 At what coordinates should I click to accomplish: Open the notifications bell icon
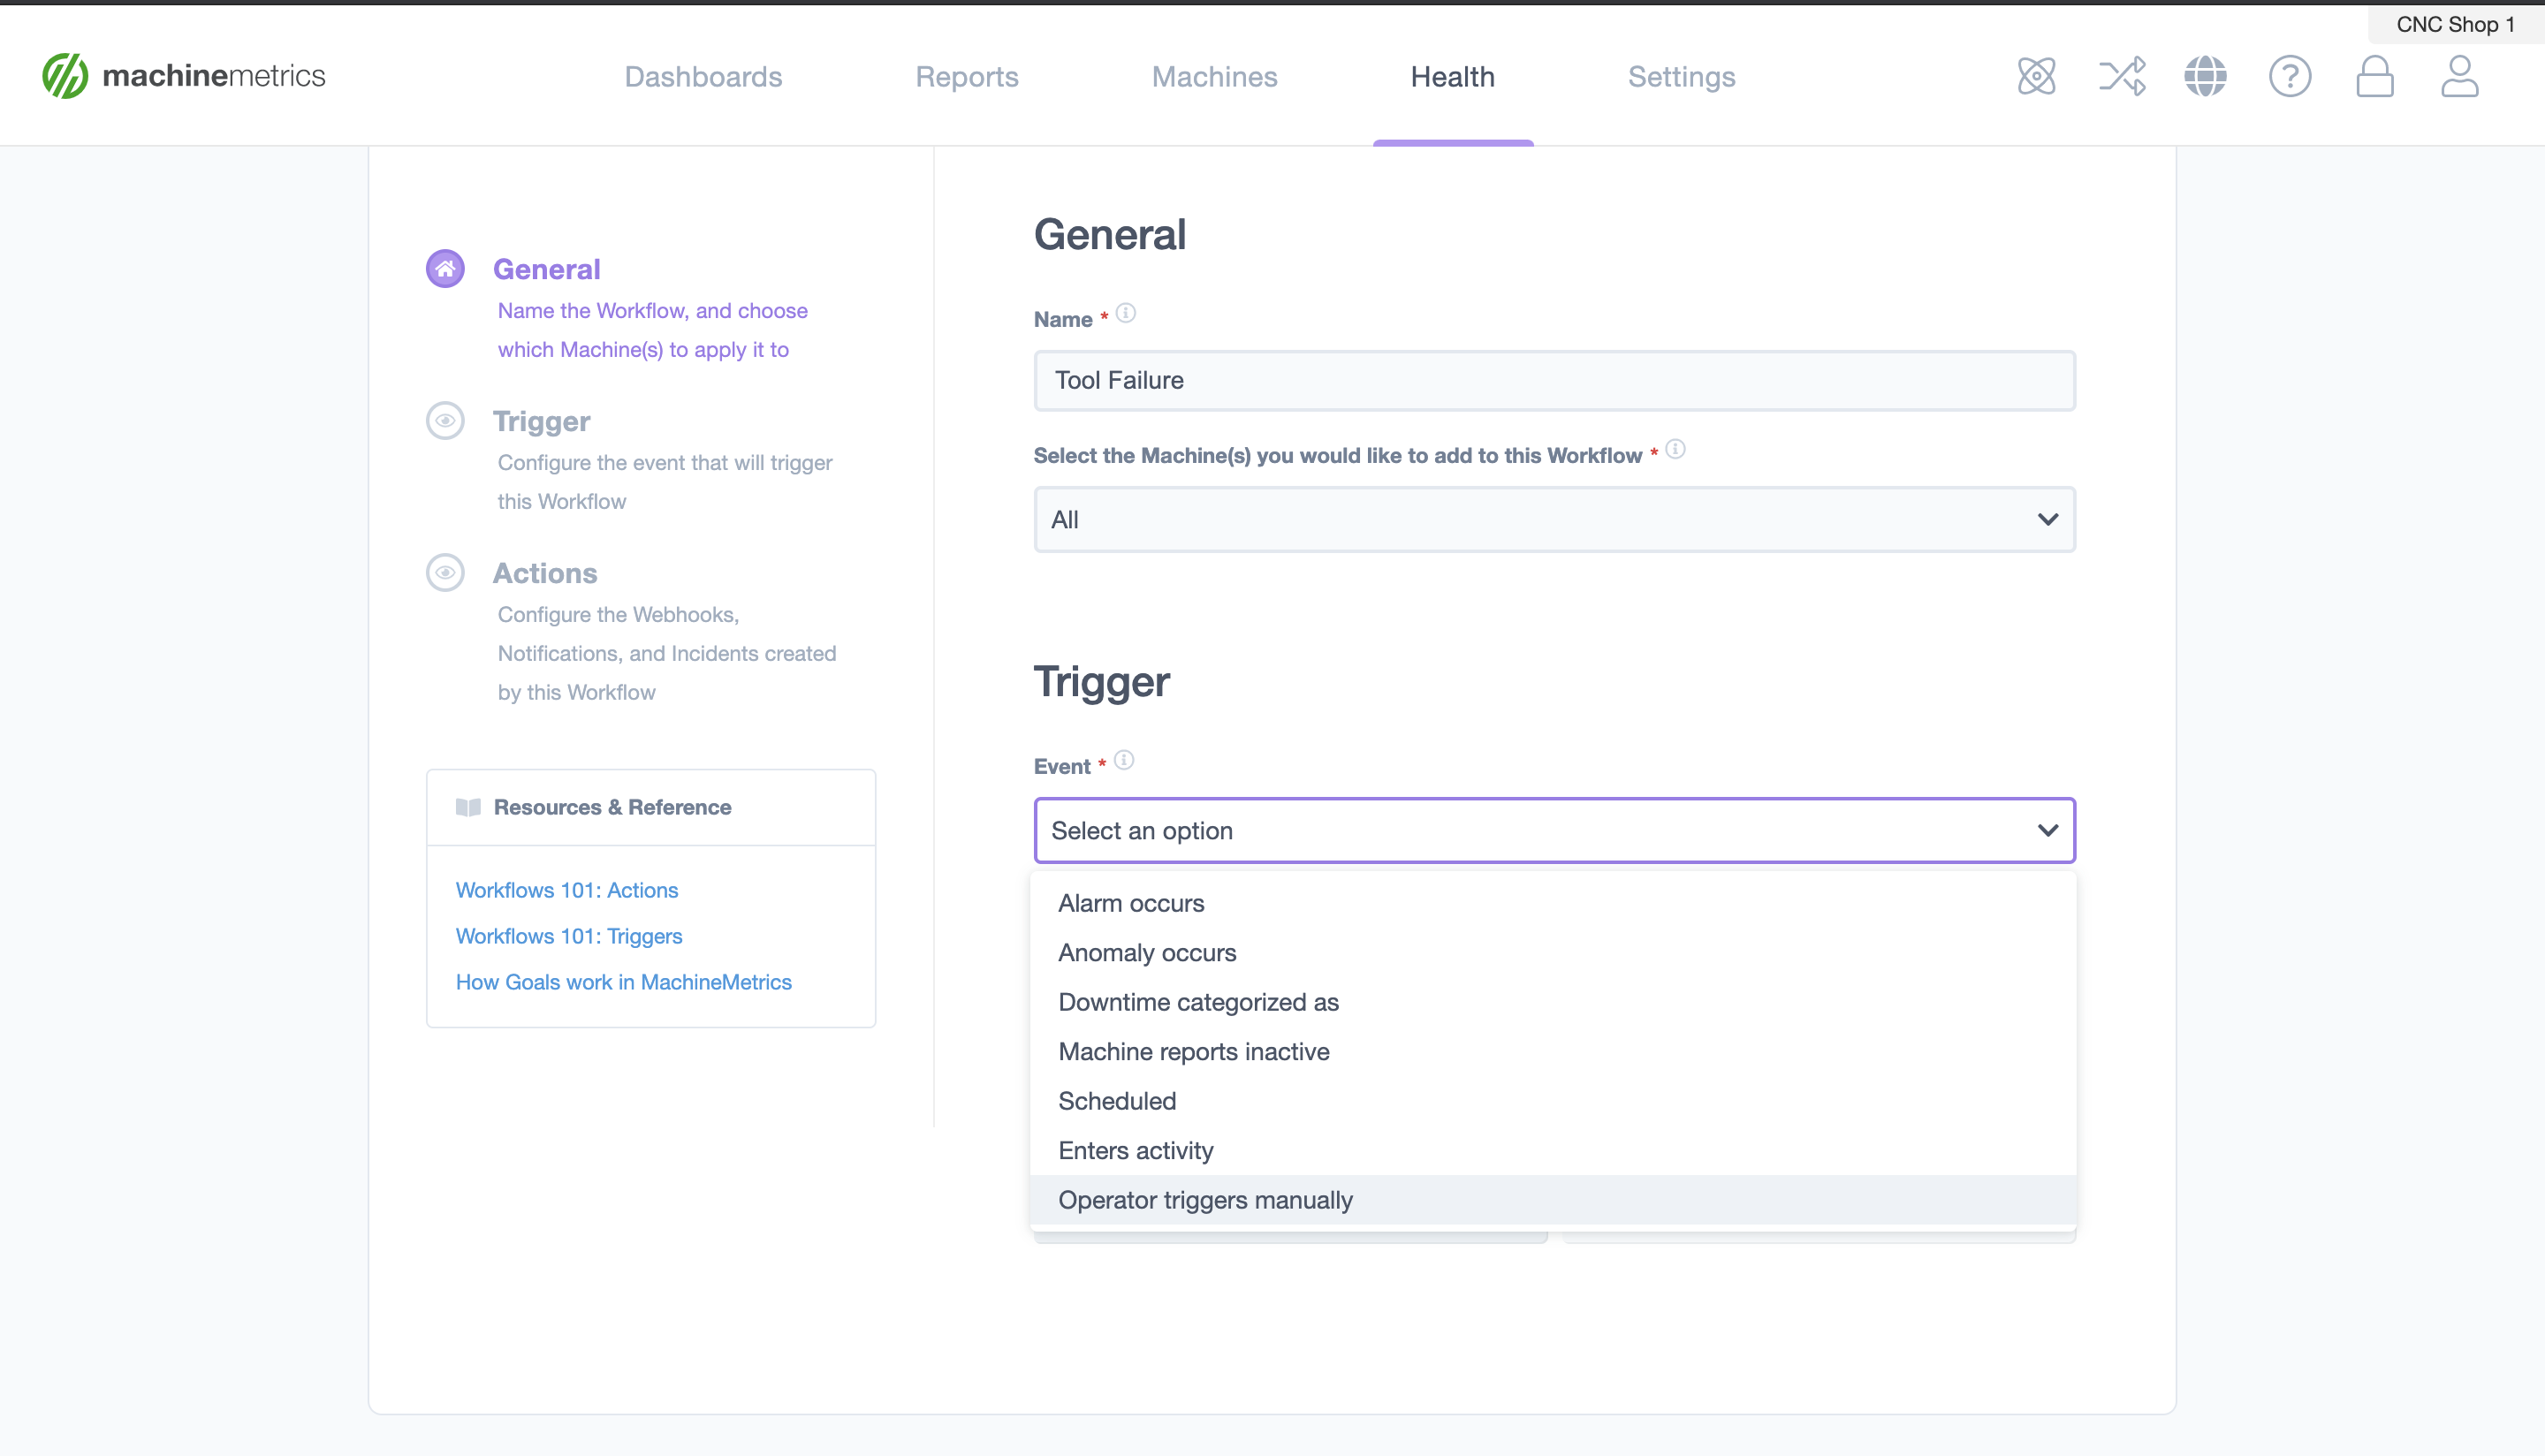coord(2375,75)
